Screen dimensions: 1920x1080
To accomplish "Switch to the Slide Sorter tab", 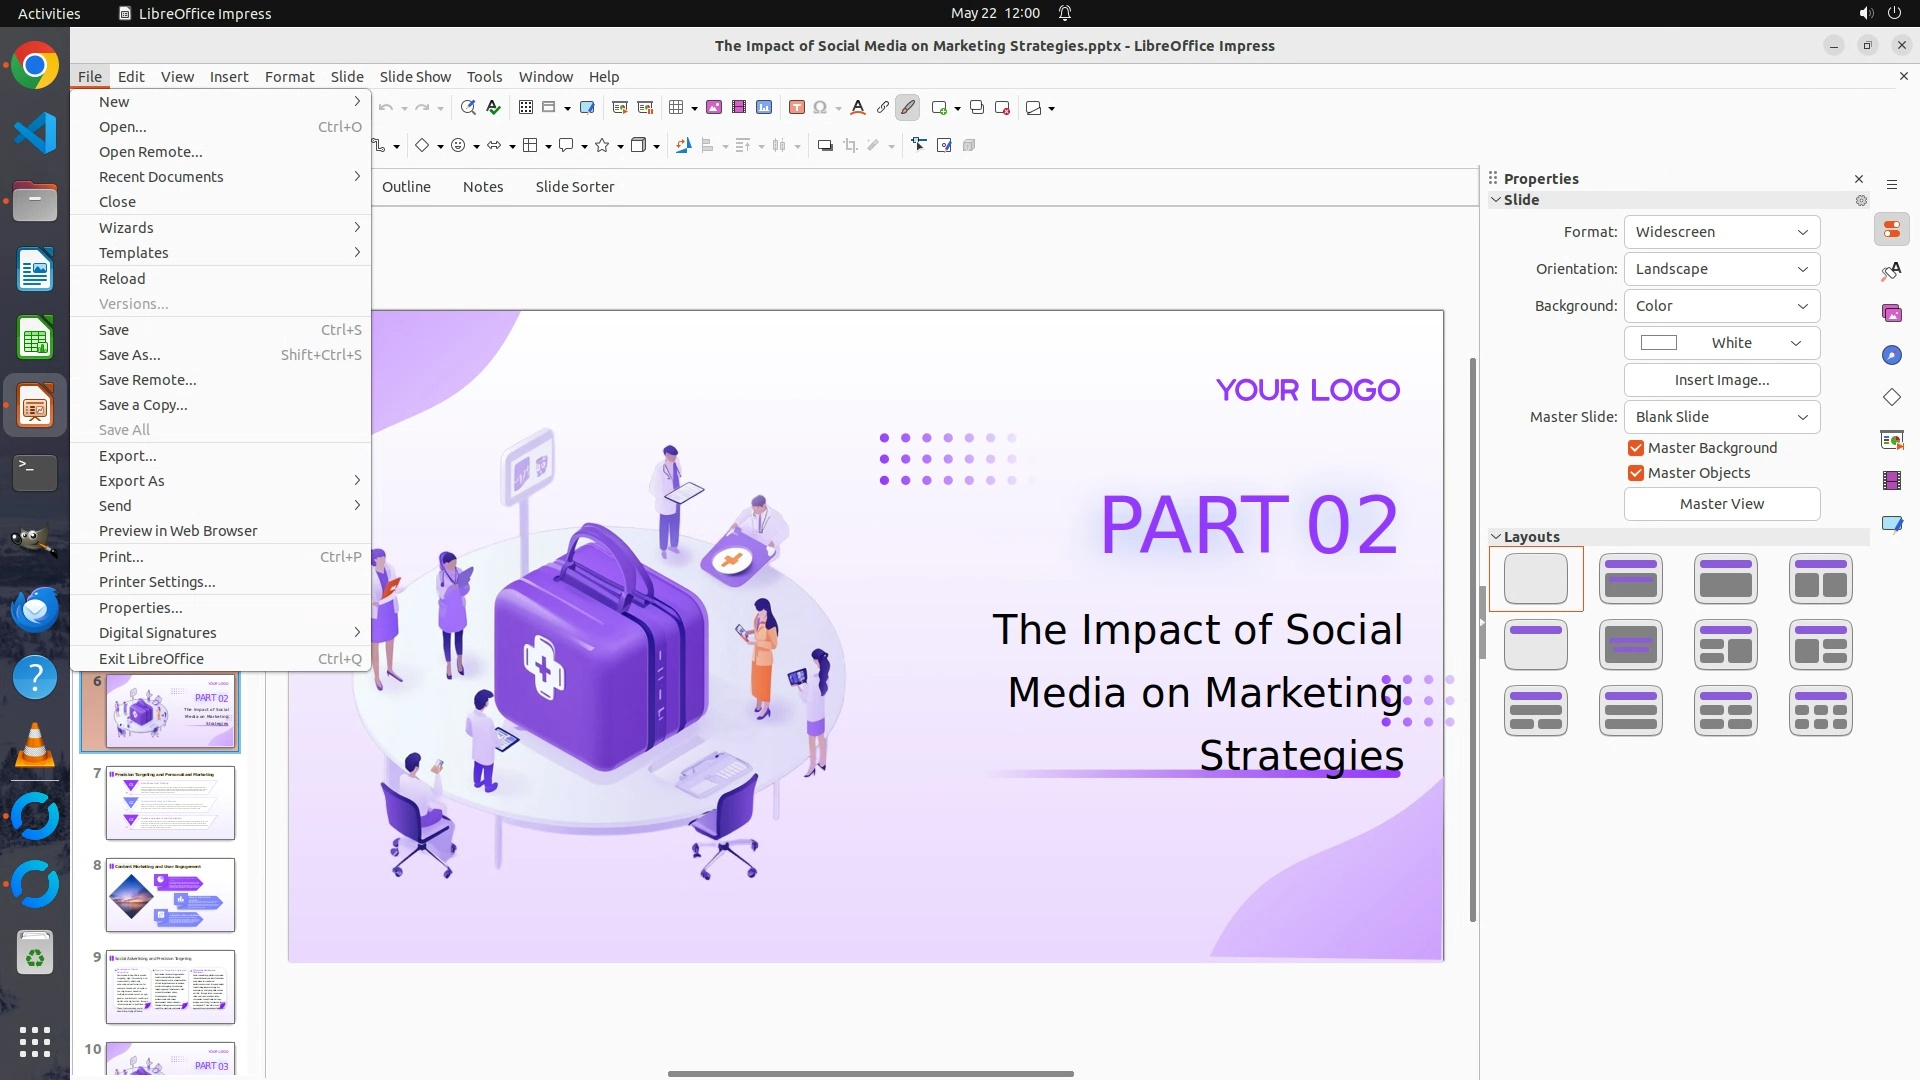I will [574, 187].
